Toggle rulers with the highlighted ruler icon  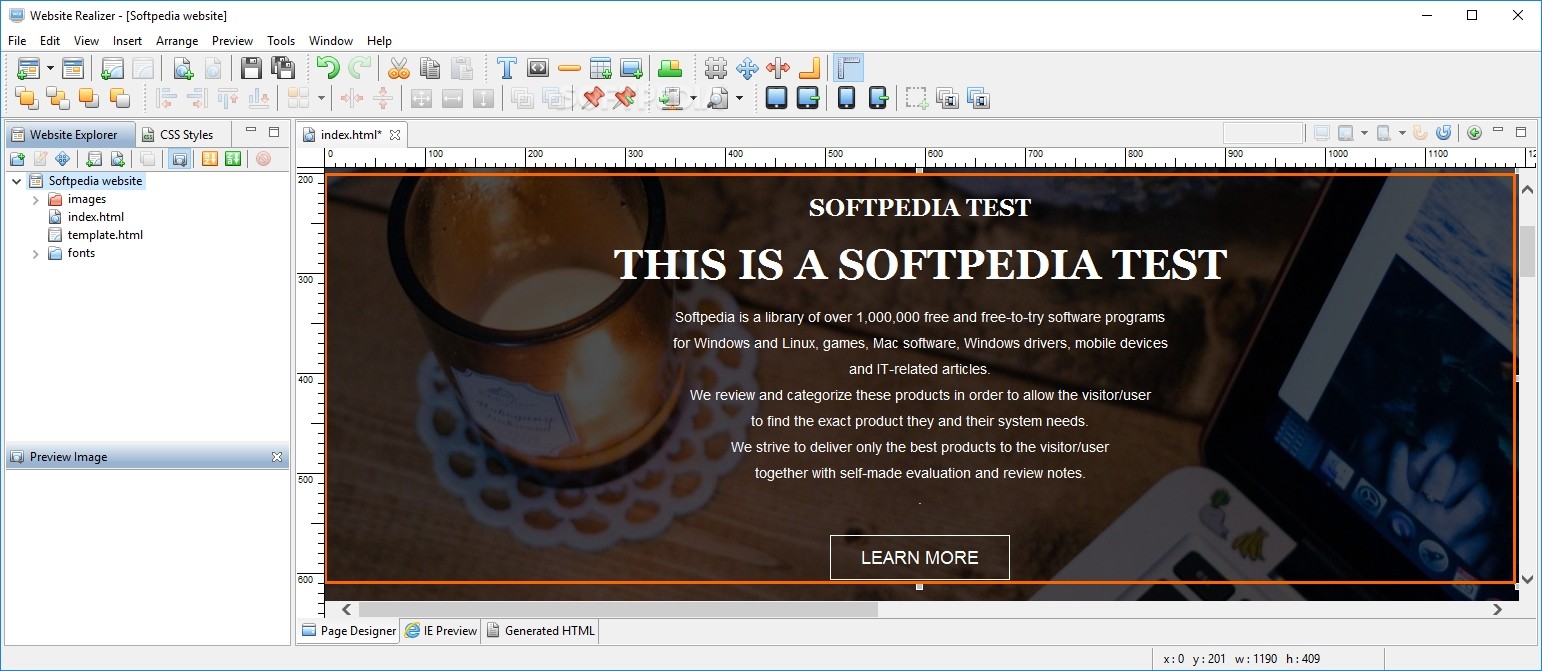coord(848,68)
